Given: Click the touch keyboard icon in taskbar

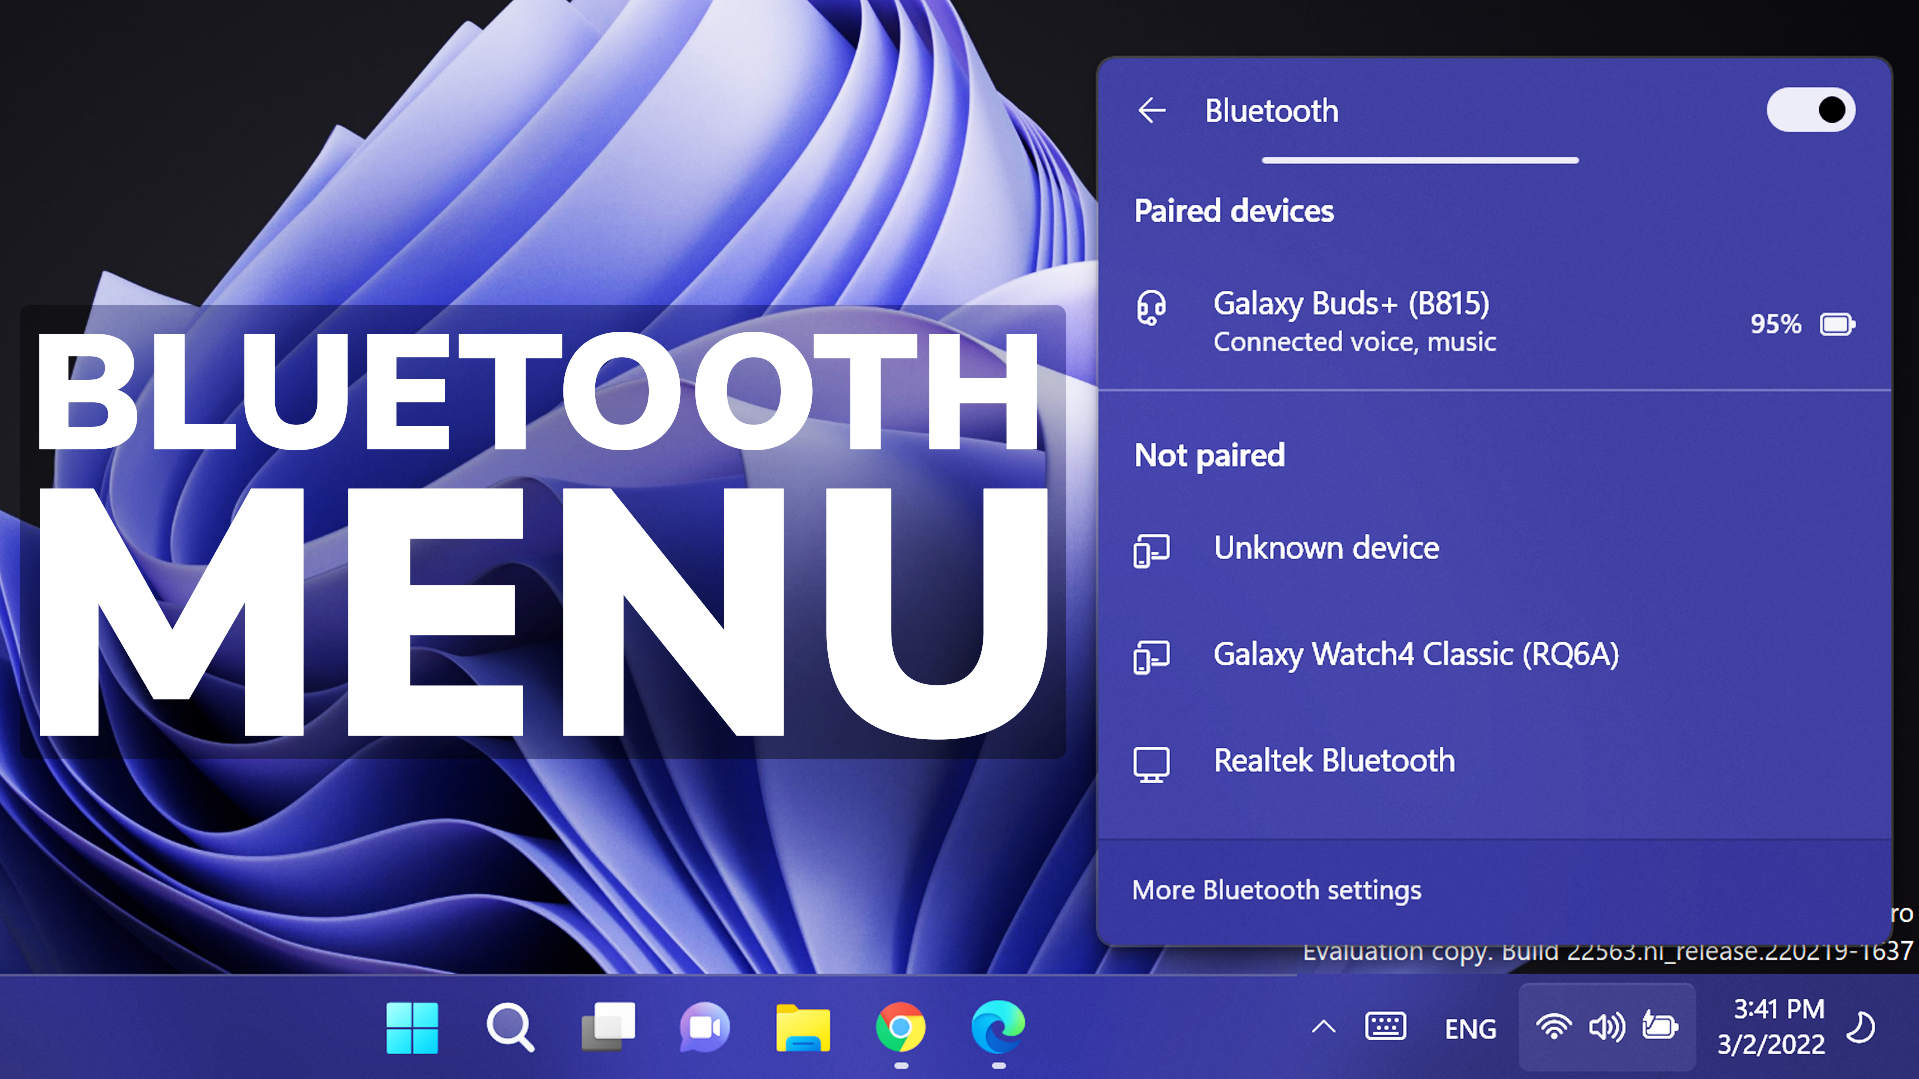Looking at the screenshot, I should [x=1385, y=1027].
